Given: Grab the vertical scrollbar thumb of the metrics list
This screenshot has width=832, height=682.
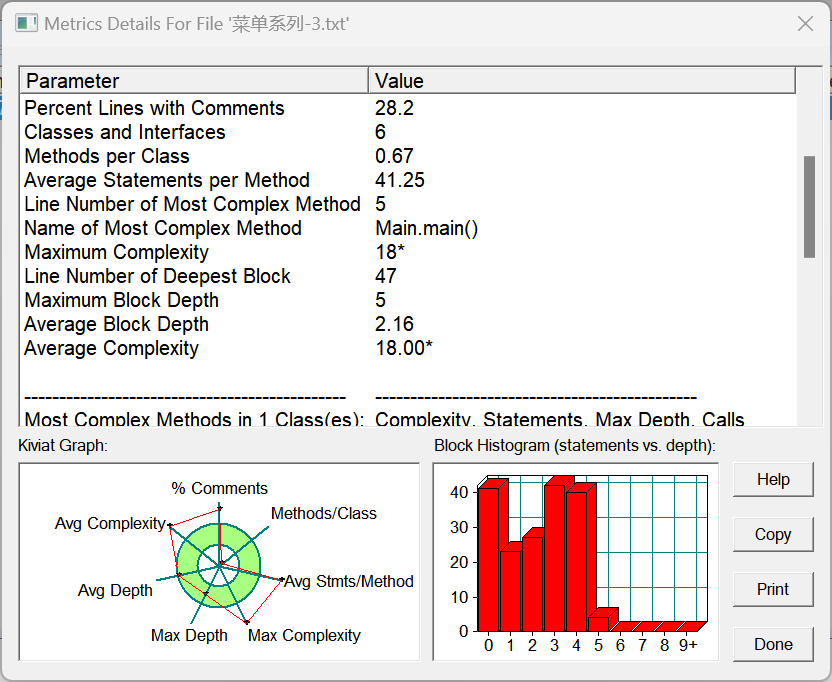Looking at the screenshot, I should [809, 207].
